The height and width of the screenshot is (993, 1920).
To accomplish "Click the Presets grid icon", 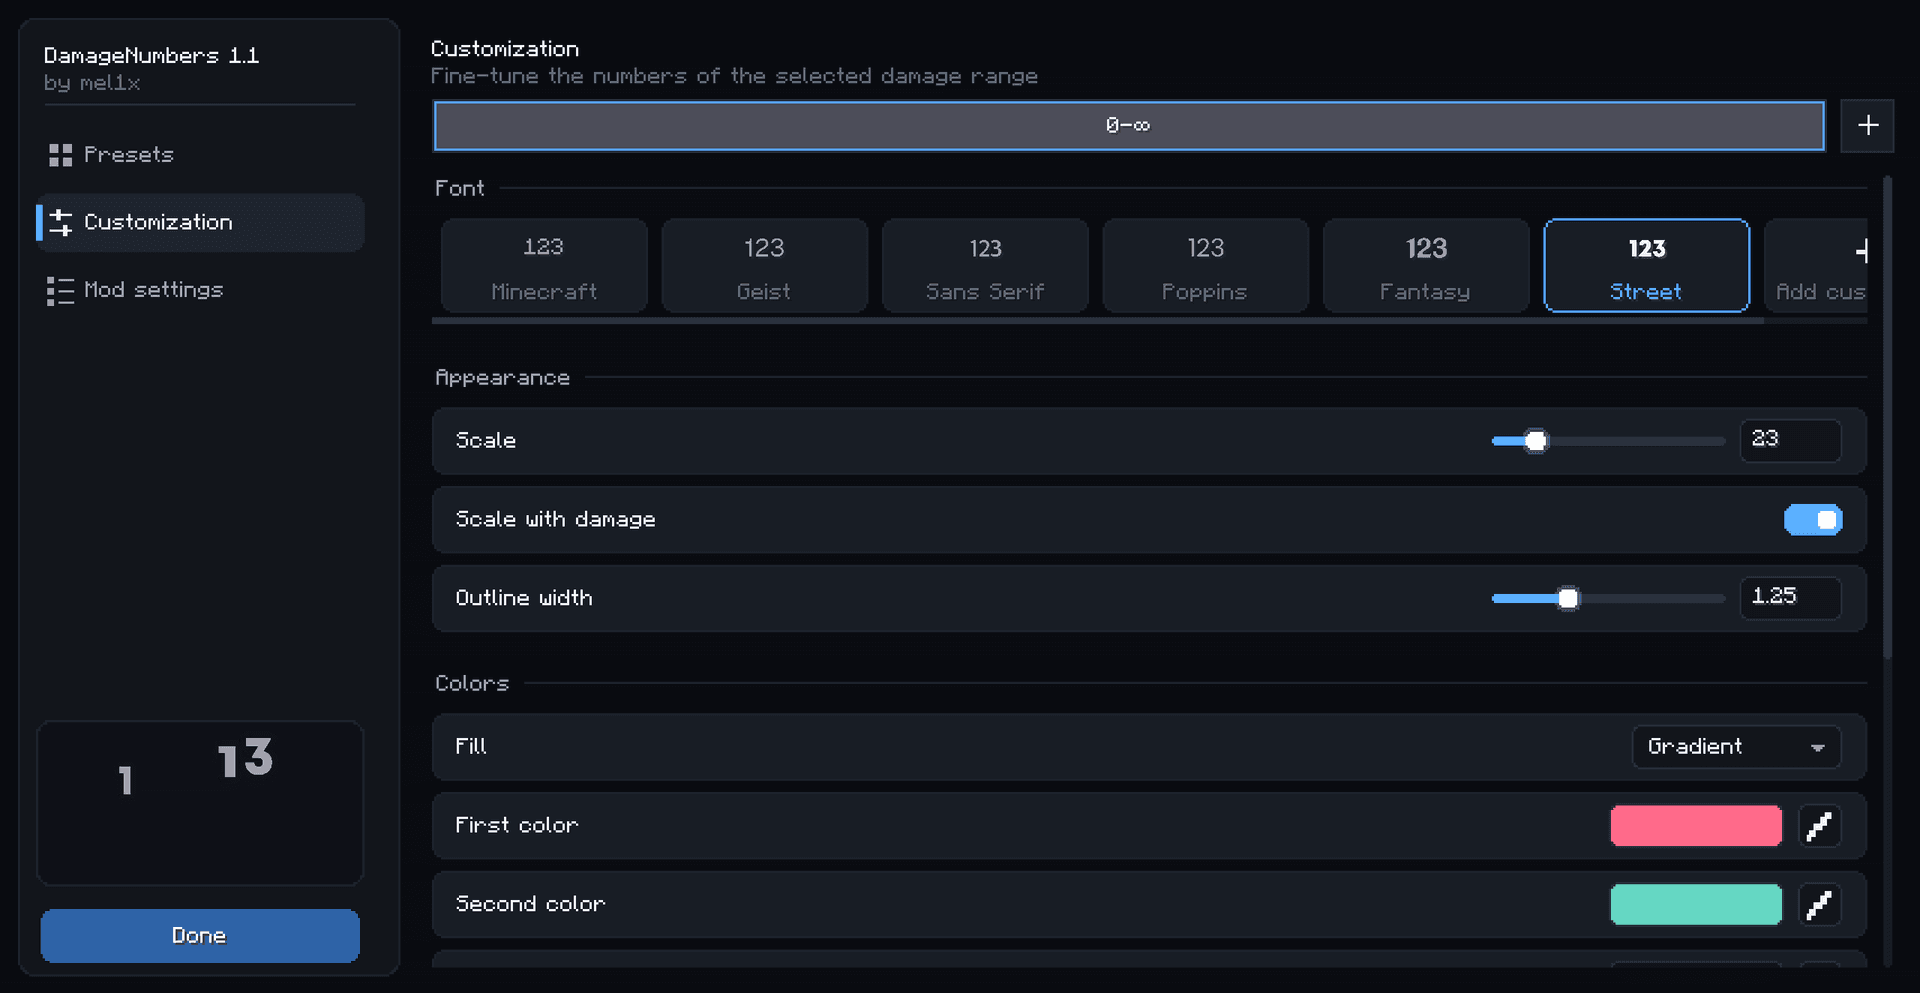I will 60,155.
